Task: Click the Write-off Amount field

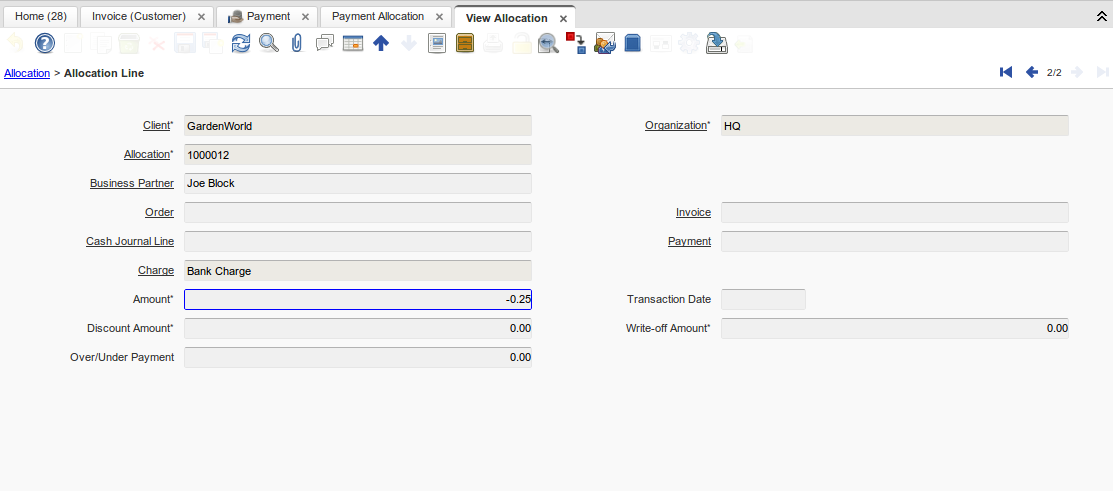Action: click(x=894, y=329)
